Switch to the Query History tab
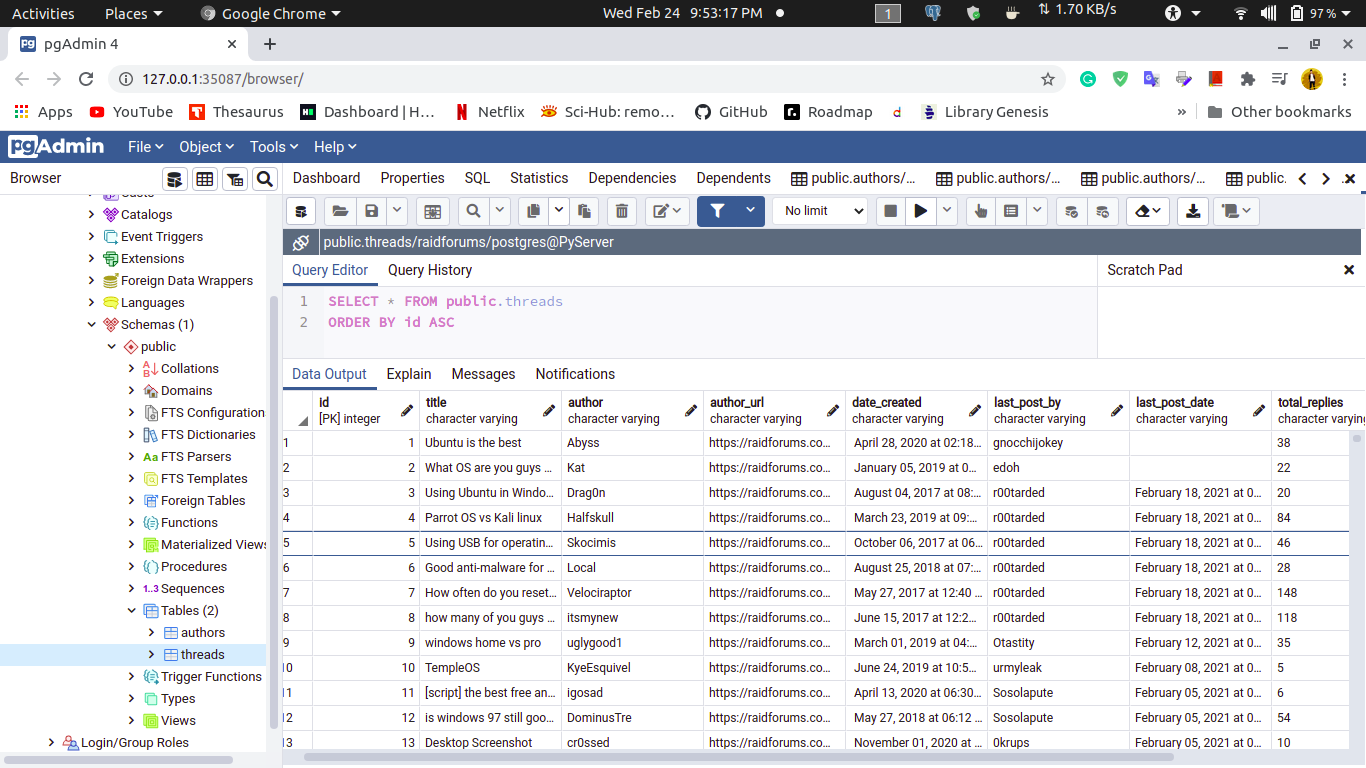This screenshot has height=768, width=1366. pos(430,270)
